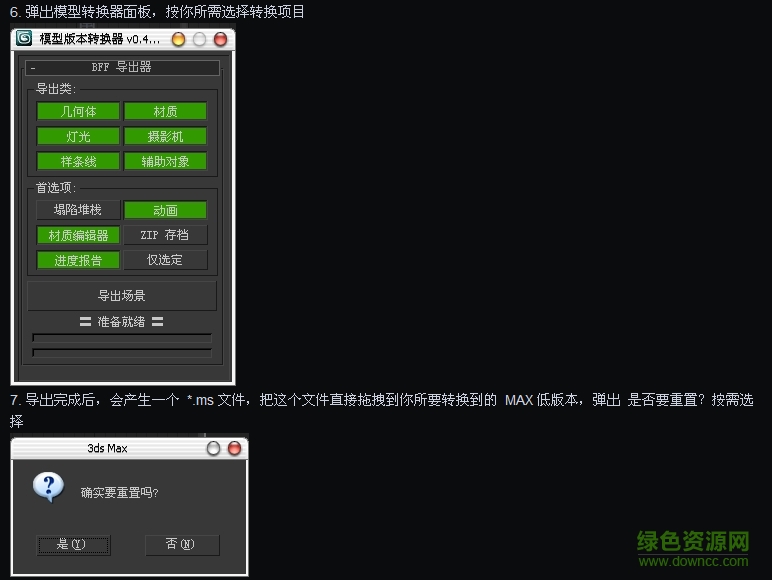
Task: Click the 导出场景 button
Action: coord(122,296)
